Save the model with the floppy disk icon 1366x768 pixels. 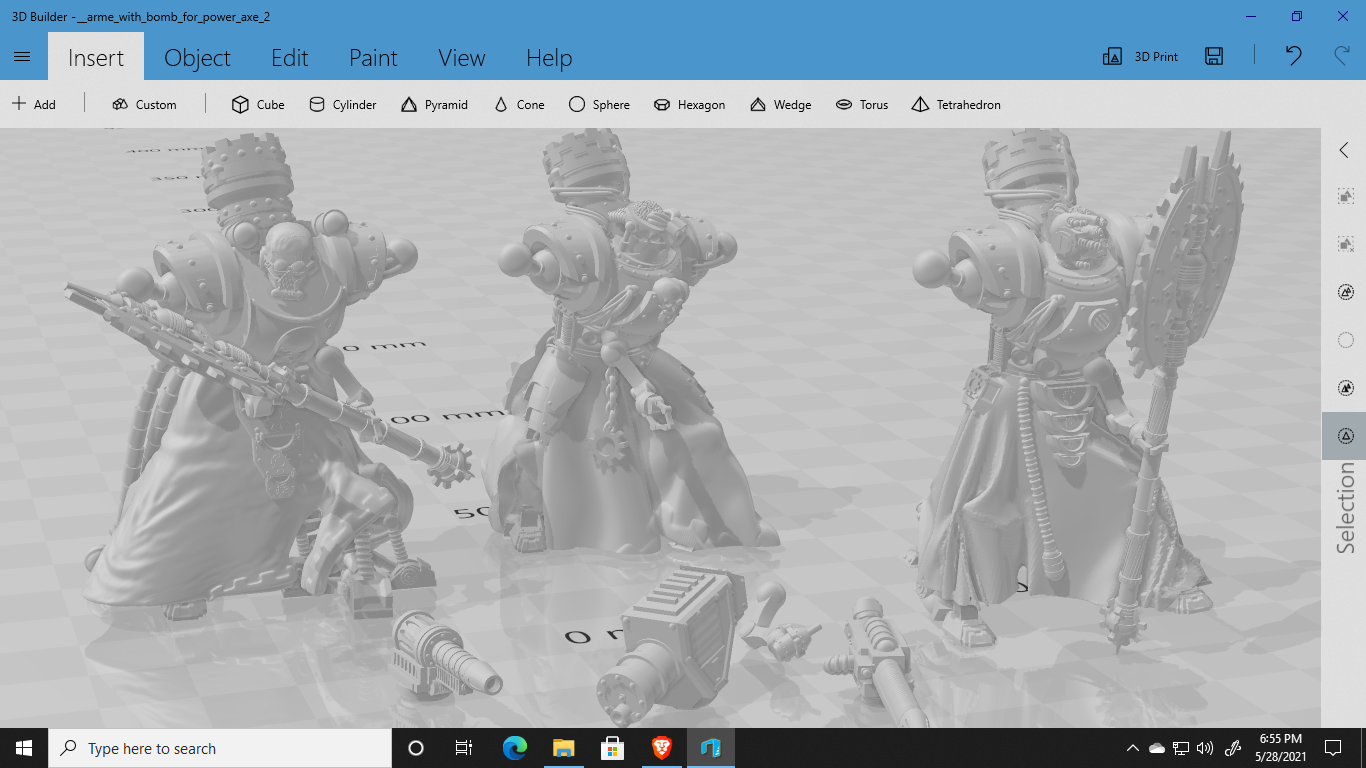point(1214,56)
